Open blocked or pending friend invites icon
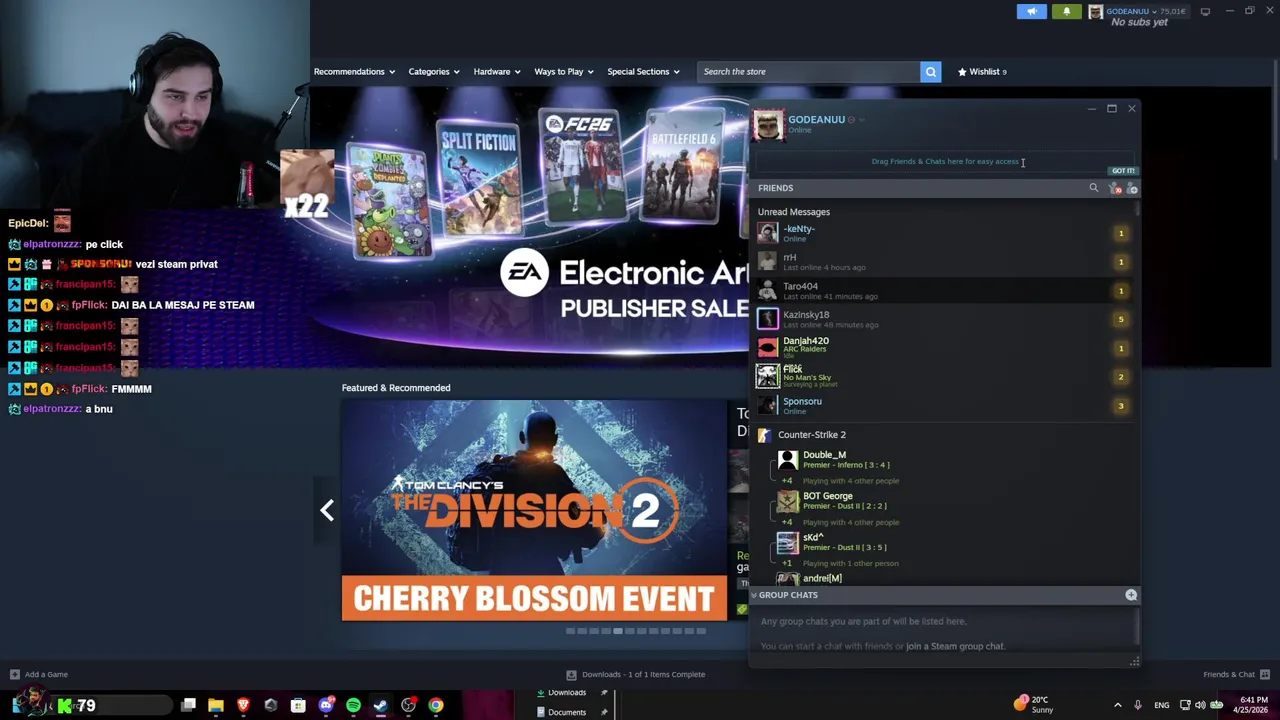 1114,188
